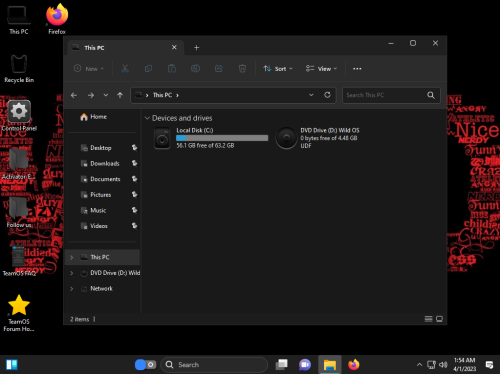500x374 pixels.
Task: Open Task View on taskbar
Action: (x=282, y=365)
